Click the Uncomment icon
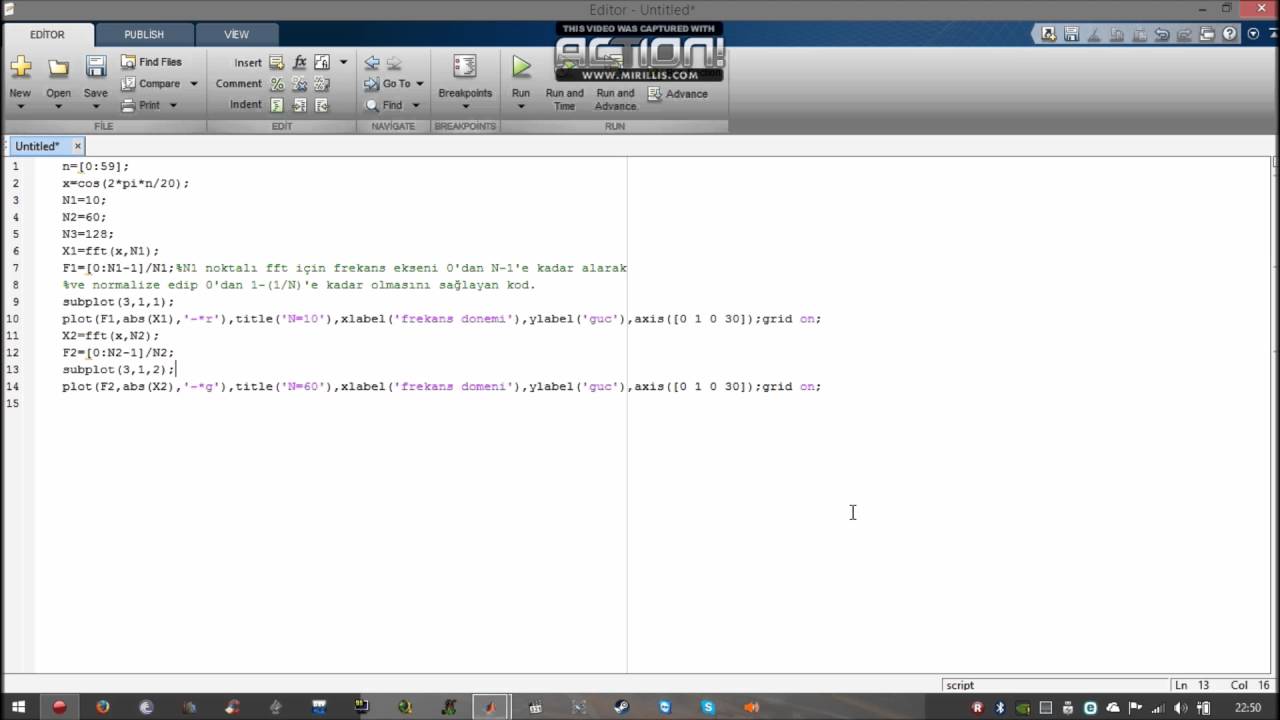 pos(299,84)
